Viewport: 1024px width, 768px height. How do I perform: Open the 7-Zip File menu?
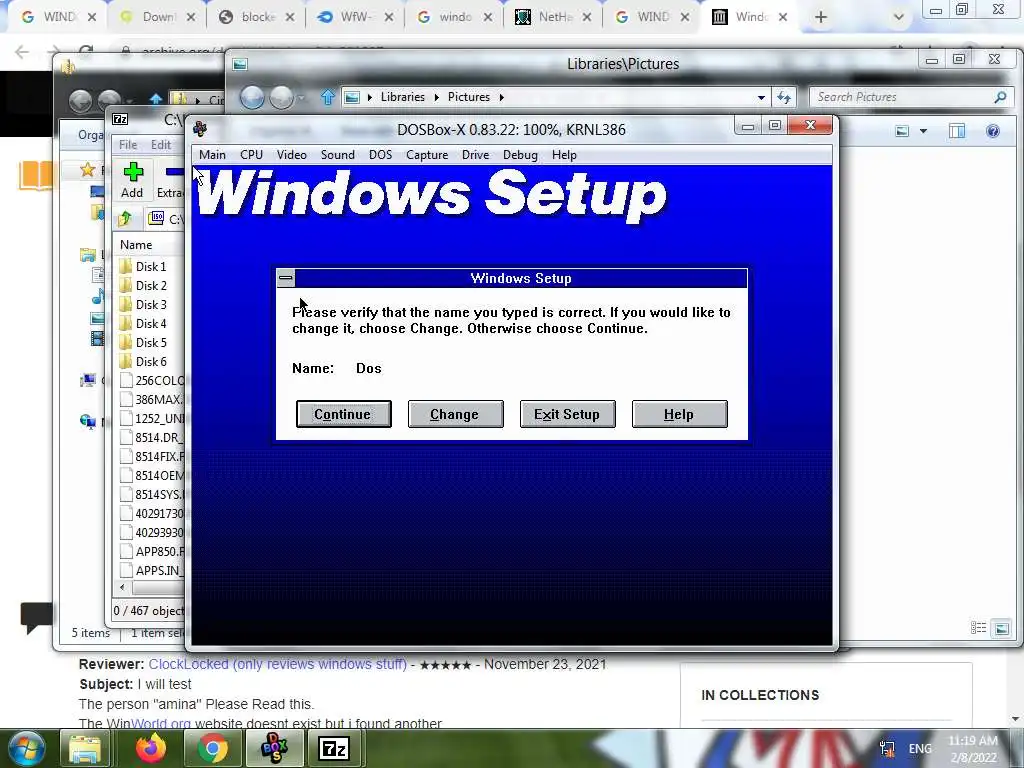(x=128, y=145)
